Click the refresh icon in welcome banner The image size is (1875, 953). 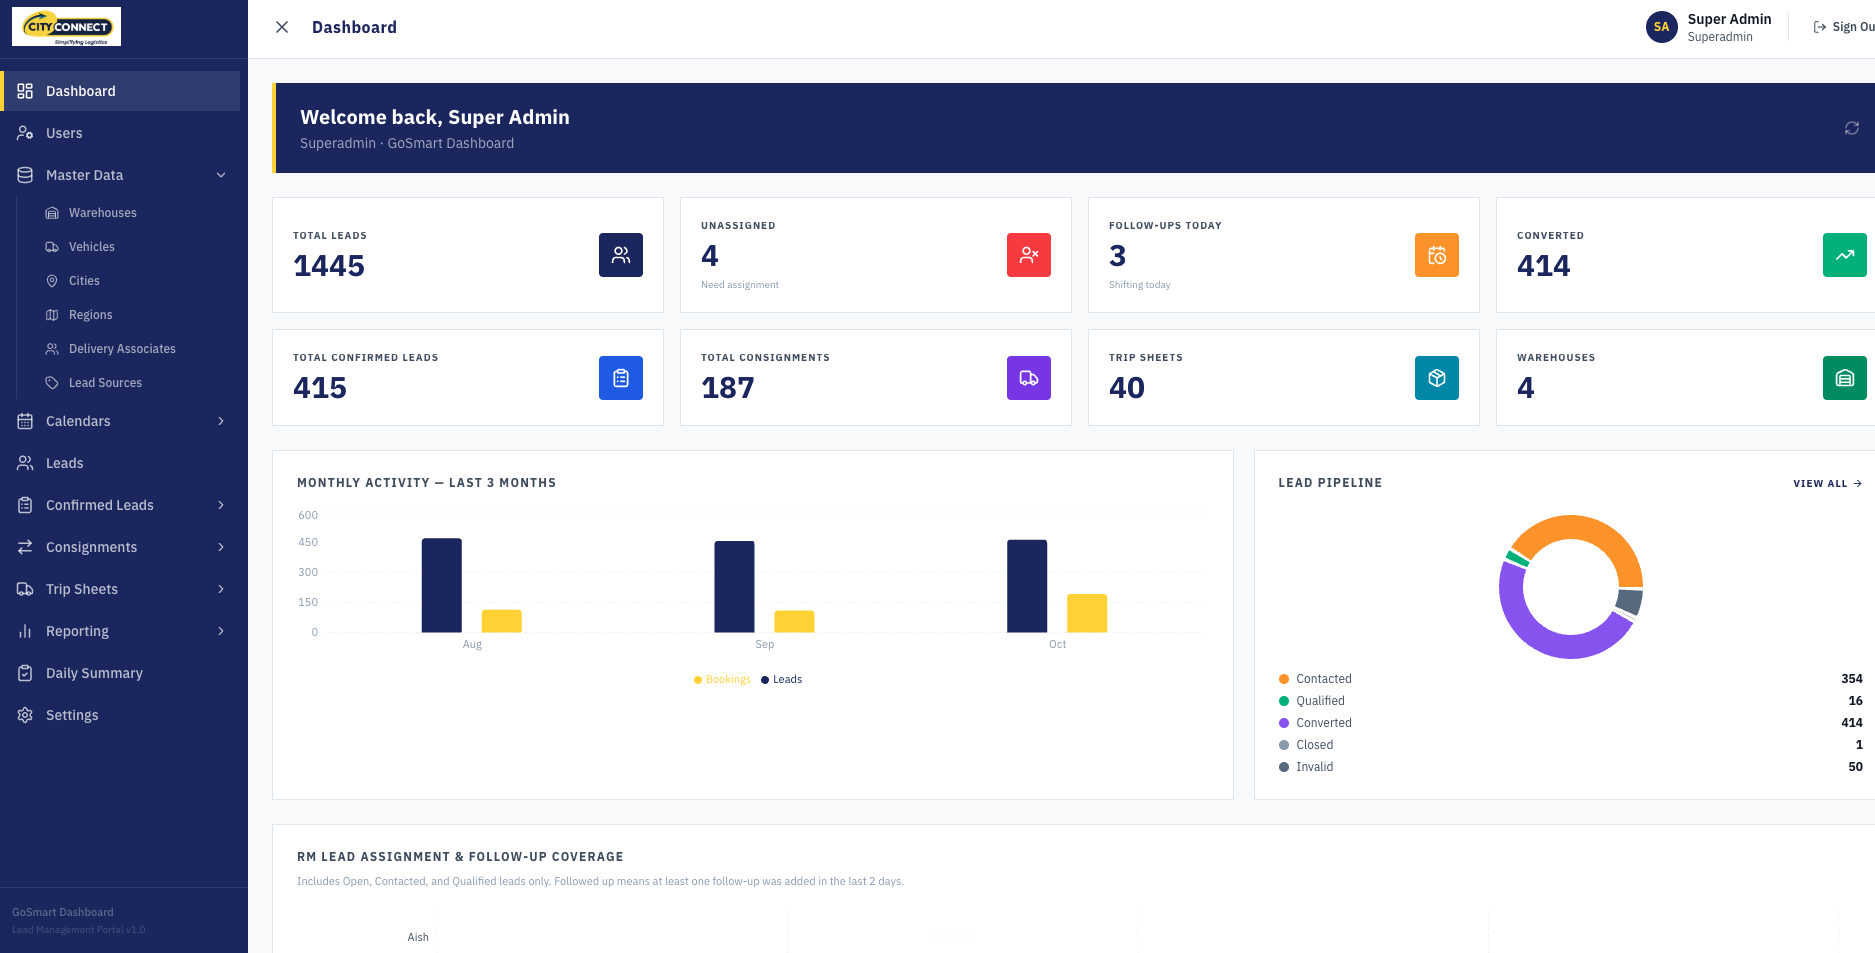[x=1852, y=128]
